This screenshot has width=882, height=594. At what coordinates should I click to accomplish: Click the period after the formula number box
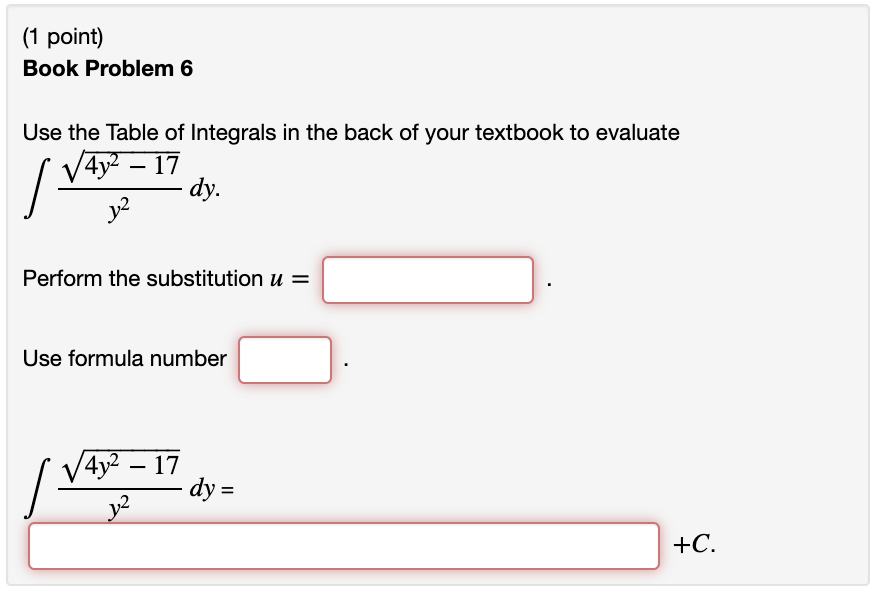(344, 363)
